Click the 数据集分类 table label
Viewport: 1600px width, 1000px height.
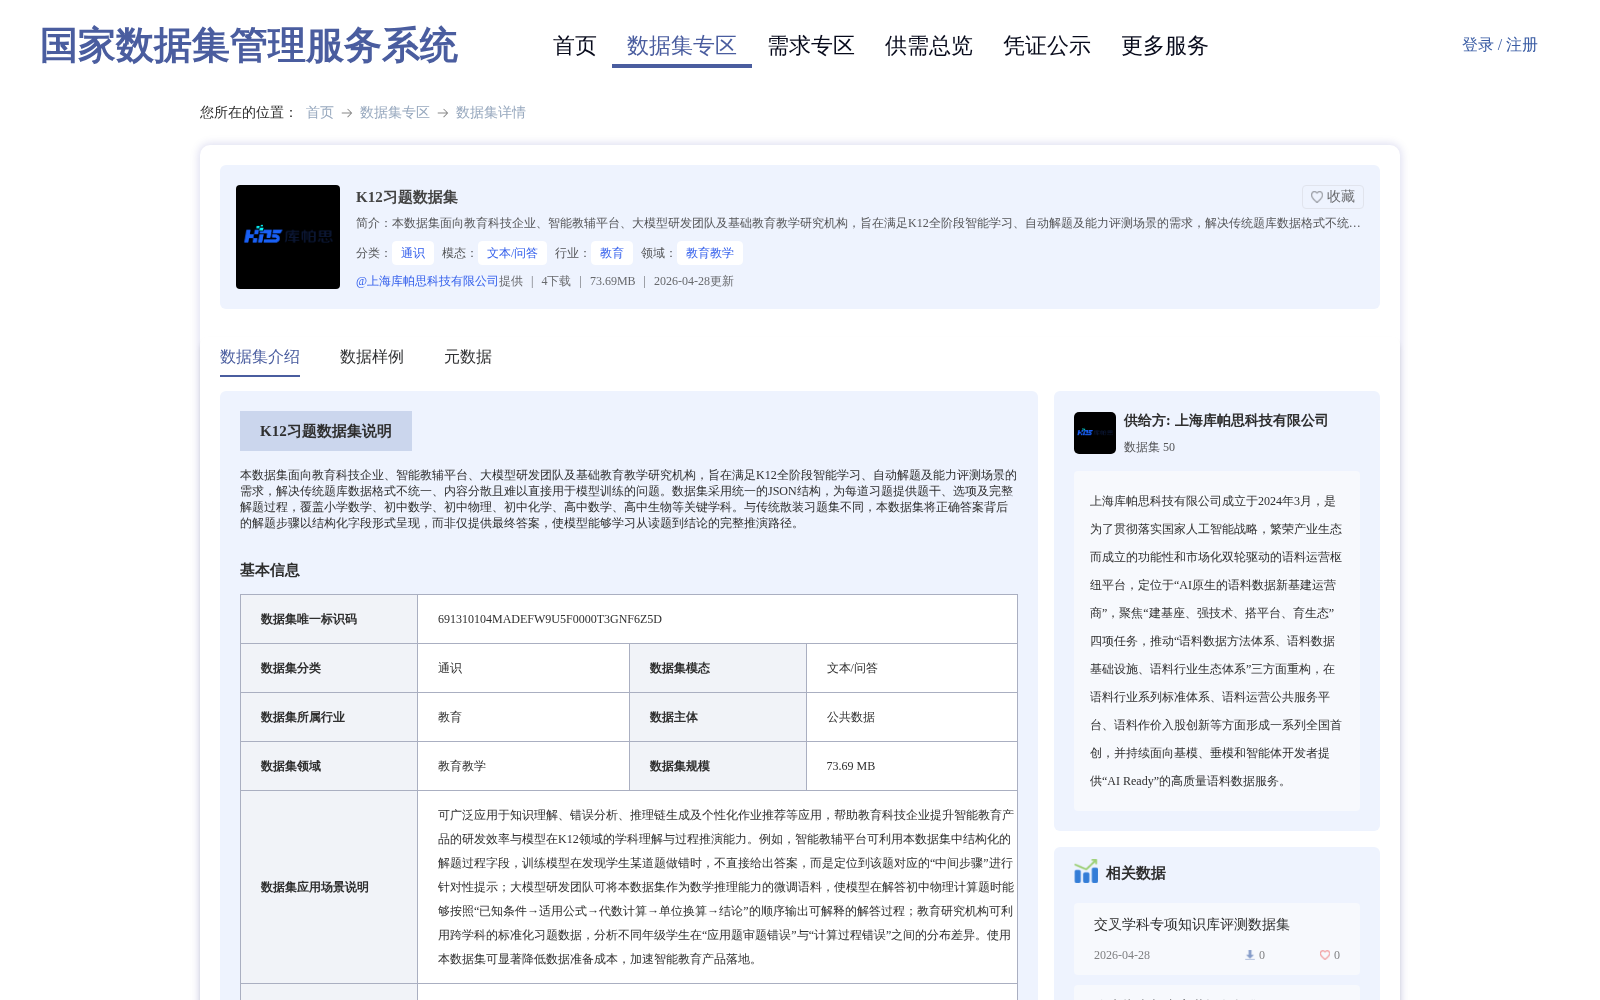[x=291, y=668]
